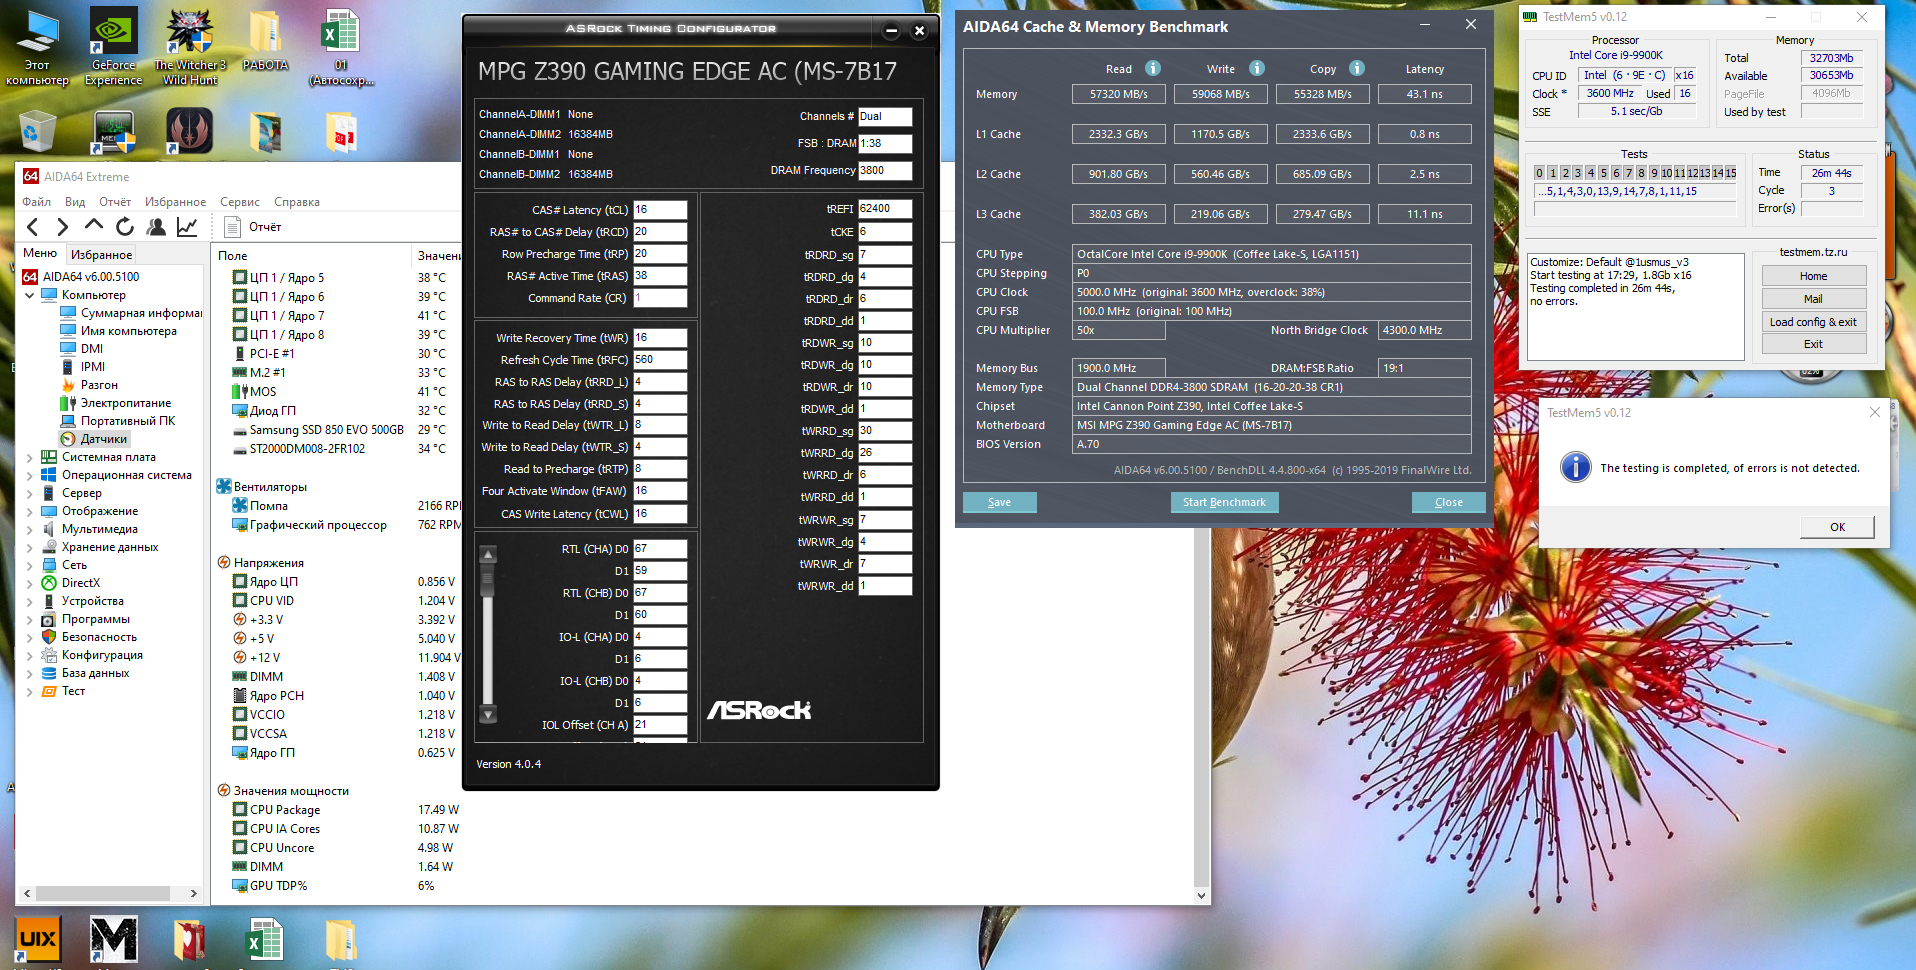
Task: Click the info icon next to Write
Action: click(x=1257, y=68)
